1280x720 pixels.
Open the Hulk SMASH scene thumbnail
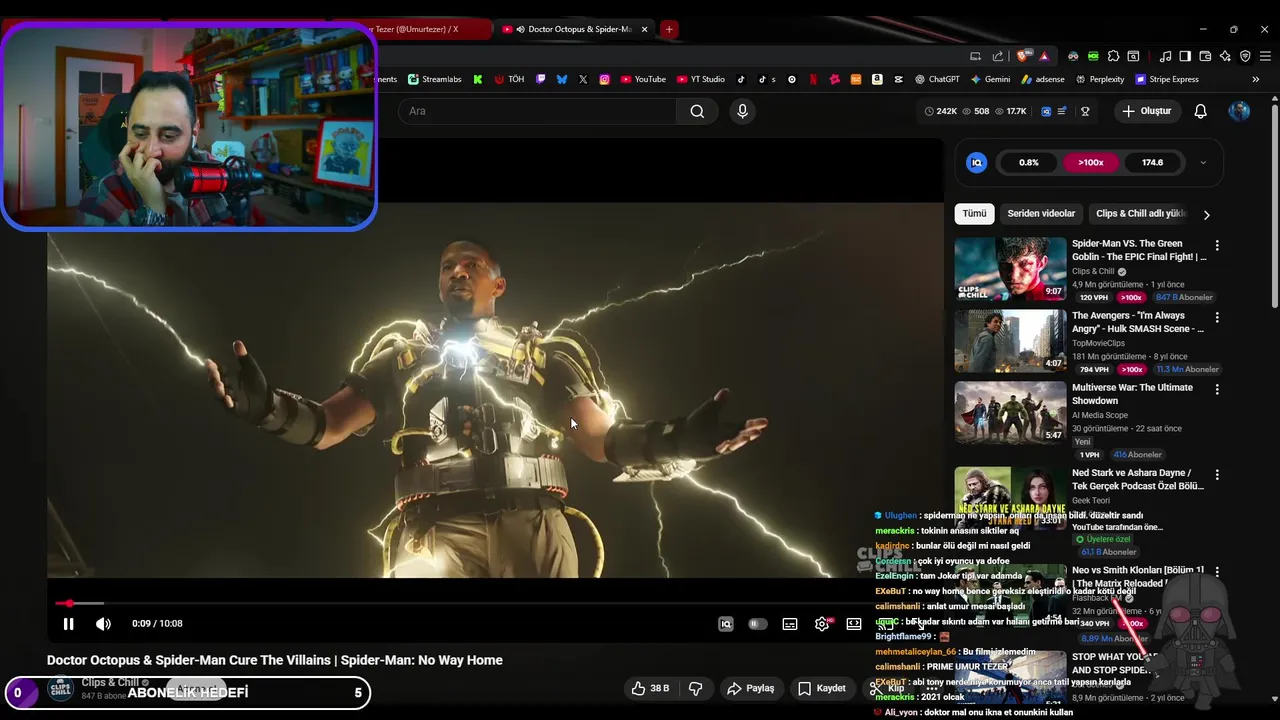[1010, 341]
